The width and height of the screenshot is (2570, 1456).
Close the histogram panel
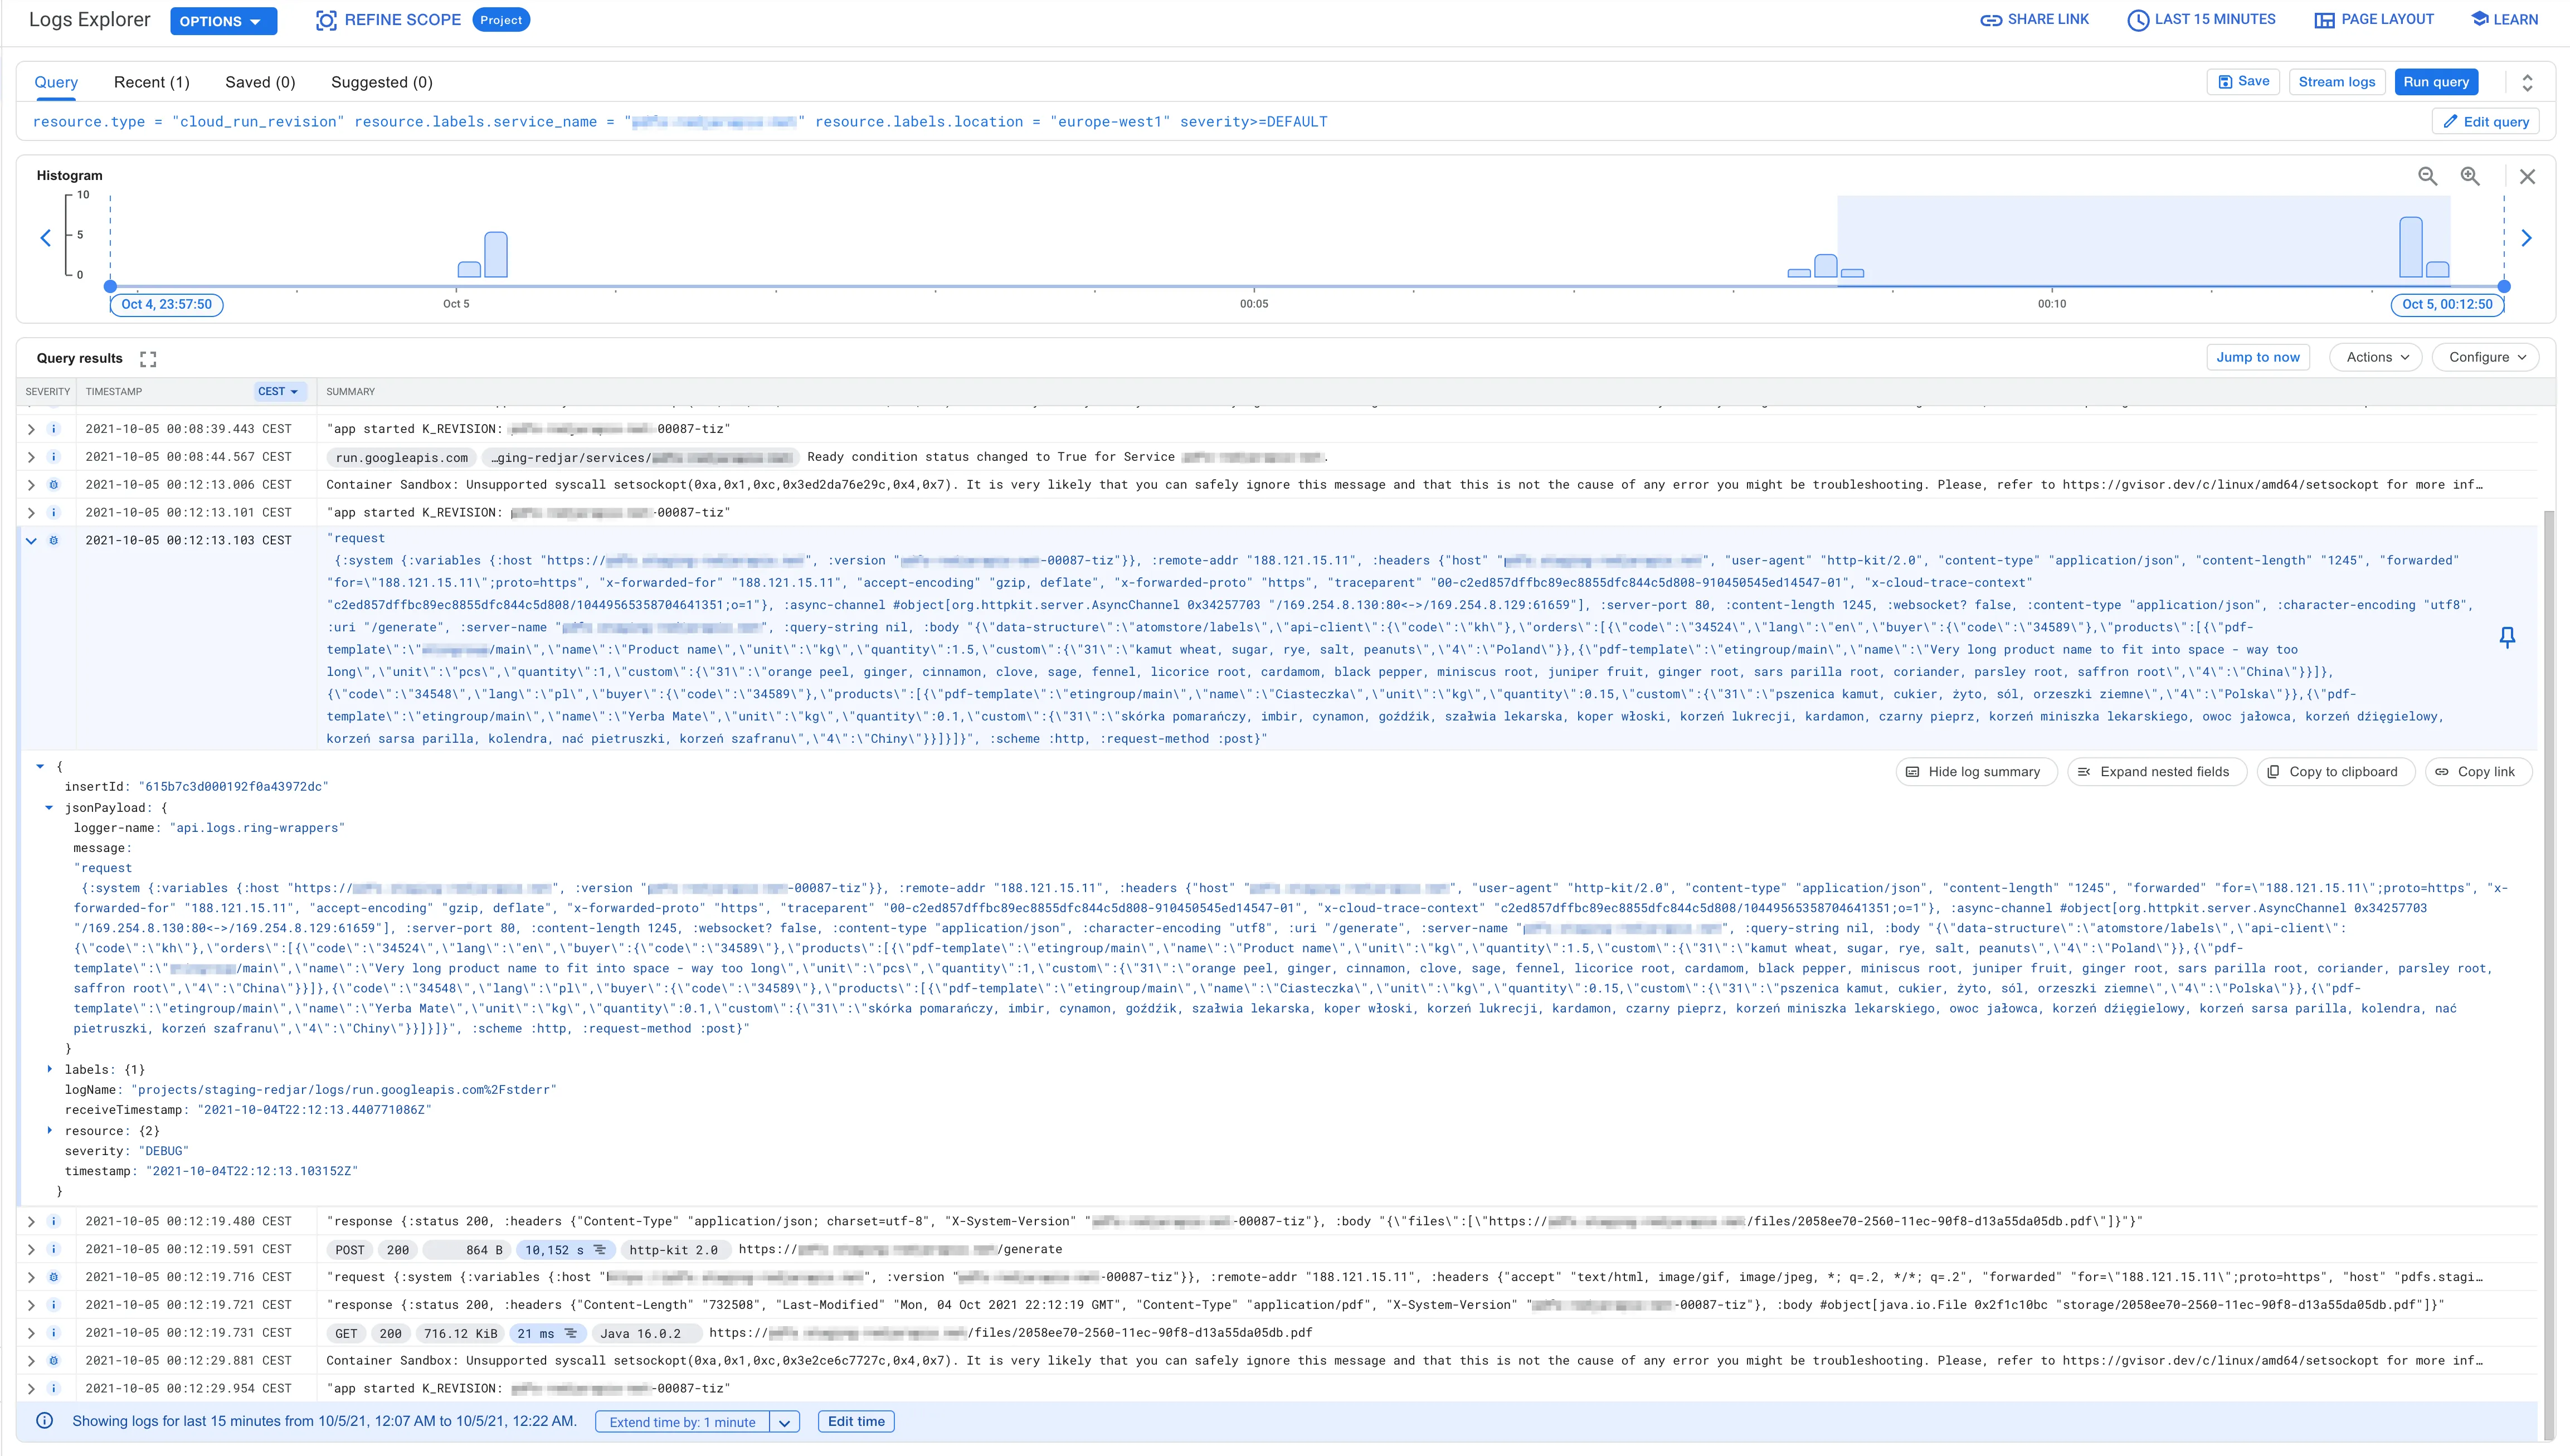pyautogui.click(x=2527, y=177)
